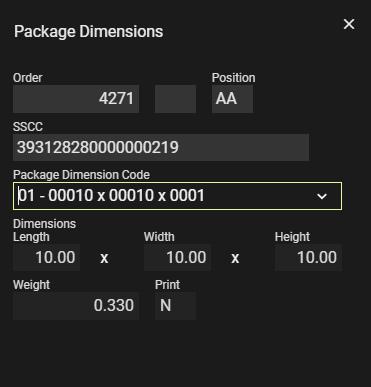Screen dimensions: 371x387
Task: Click into the SSCC number field
Action: pos(161,147)
